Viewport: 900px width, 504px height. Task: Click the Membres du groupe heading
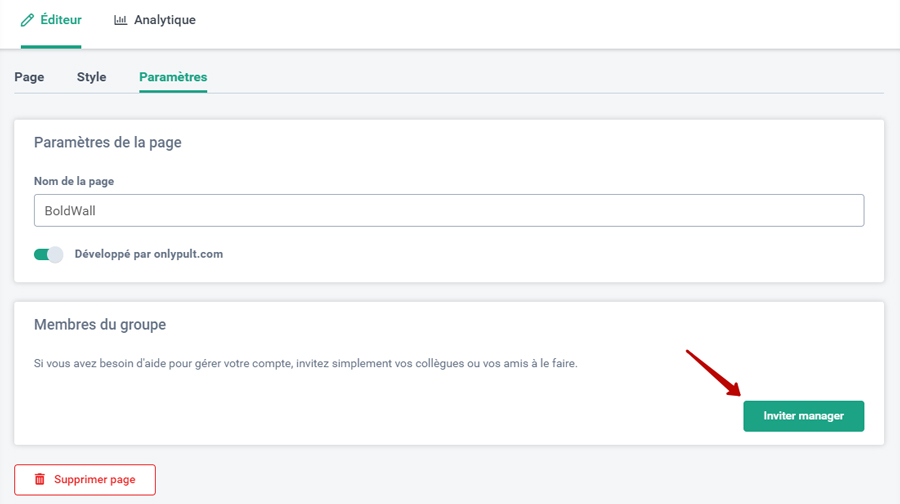point(100,324)
